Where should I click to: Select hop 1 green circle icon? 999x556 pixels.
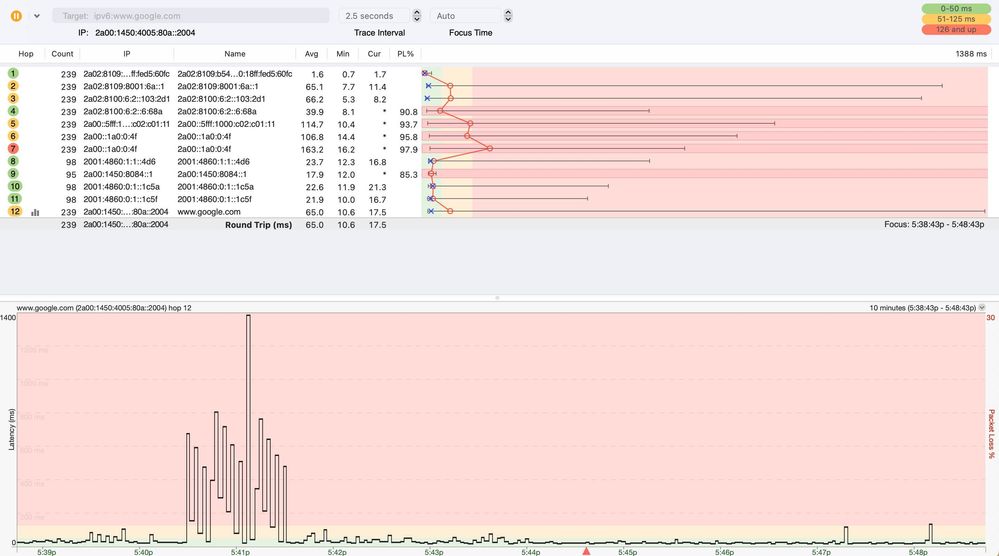[x=13, y=73]
